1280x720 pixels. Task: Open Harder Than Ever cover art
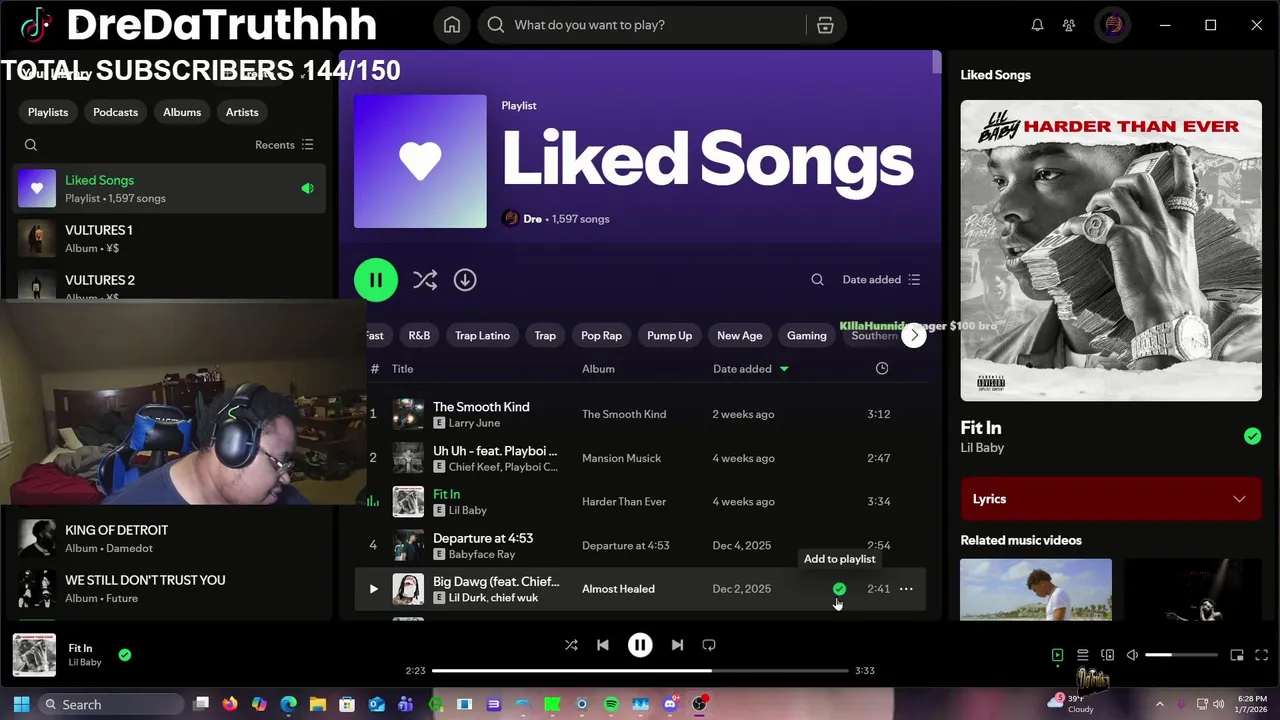coord(1111,250)
